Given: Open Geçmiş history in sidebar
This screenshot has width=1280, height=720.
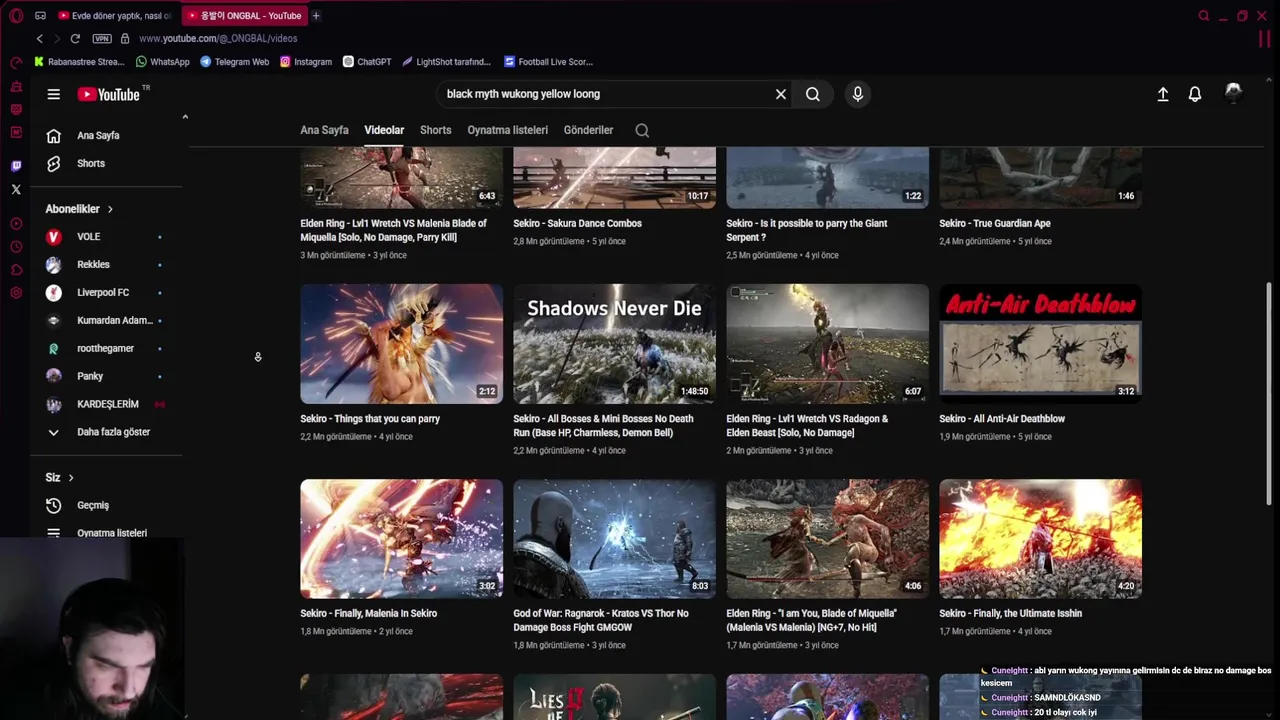Looking at the screenshot, I should [x=105, y=505].
